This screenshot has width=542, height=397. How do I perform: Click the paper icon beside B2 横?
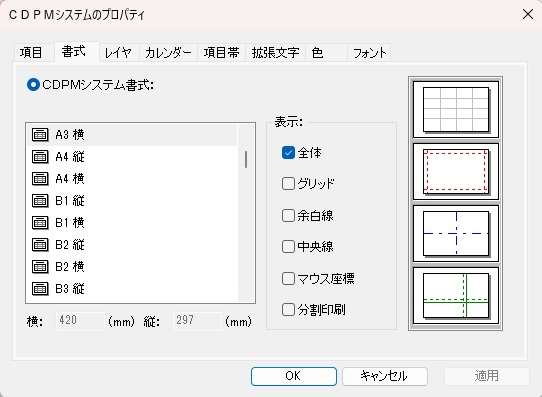[40, 266]
